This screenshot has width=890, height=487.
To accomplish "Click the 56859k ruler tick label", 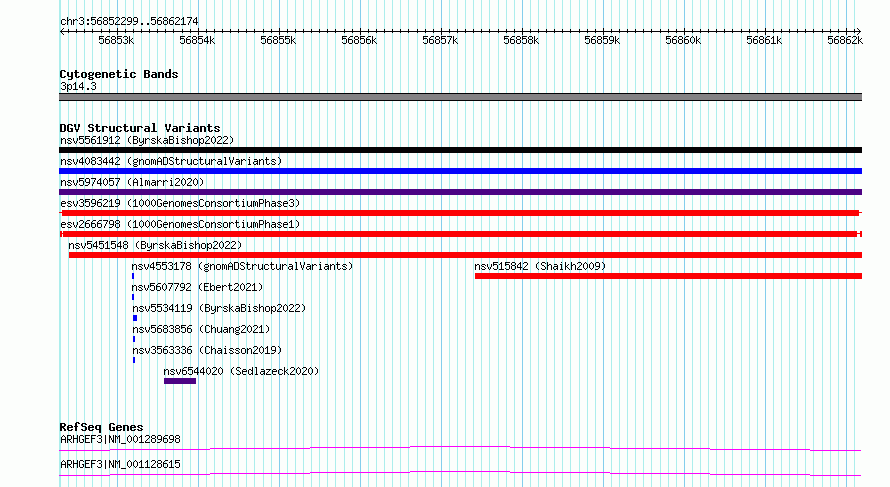I will click(x=602, y=40).
